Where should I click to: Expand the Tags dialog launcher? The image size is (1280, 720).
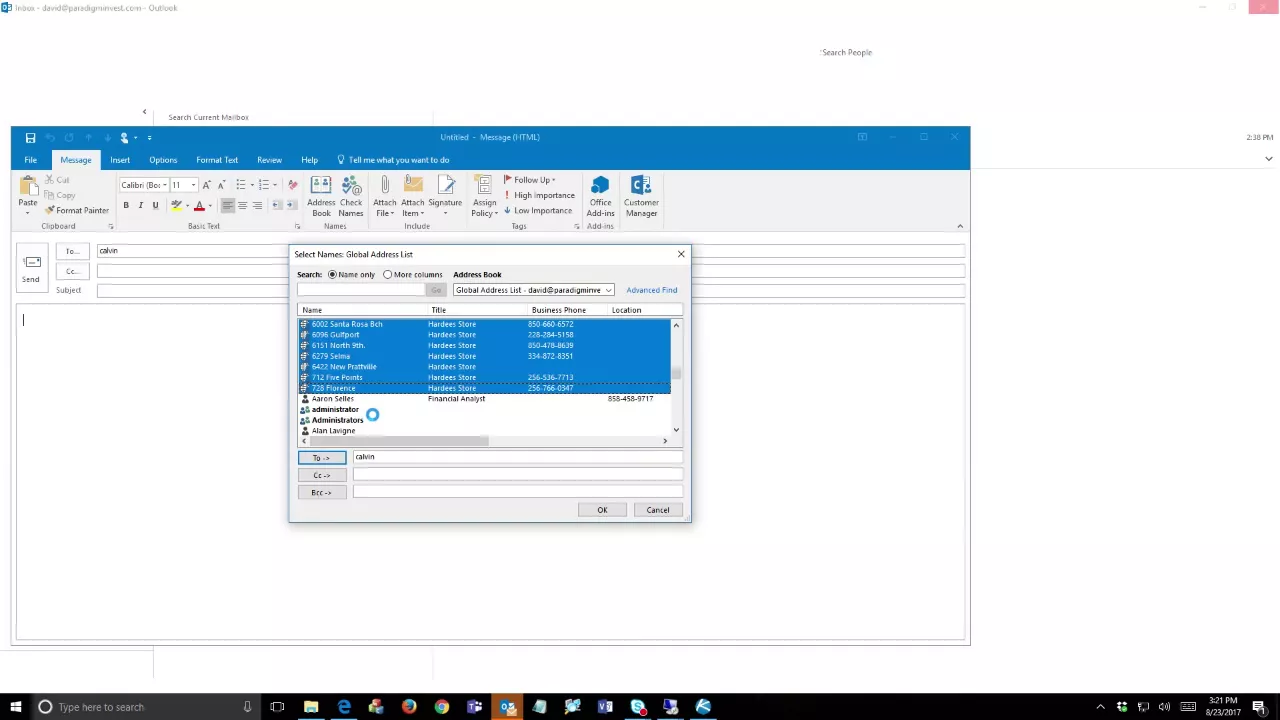pyautogui.click(x=577, y=227)
